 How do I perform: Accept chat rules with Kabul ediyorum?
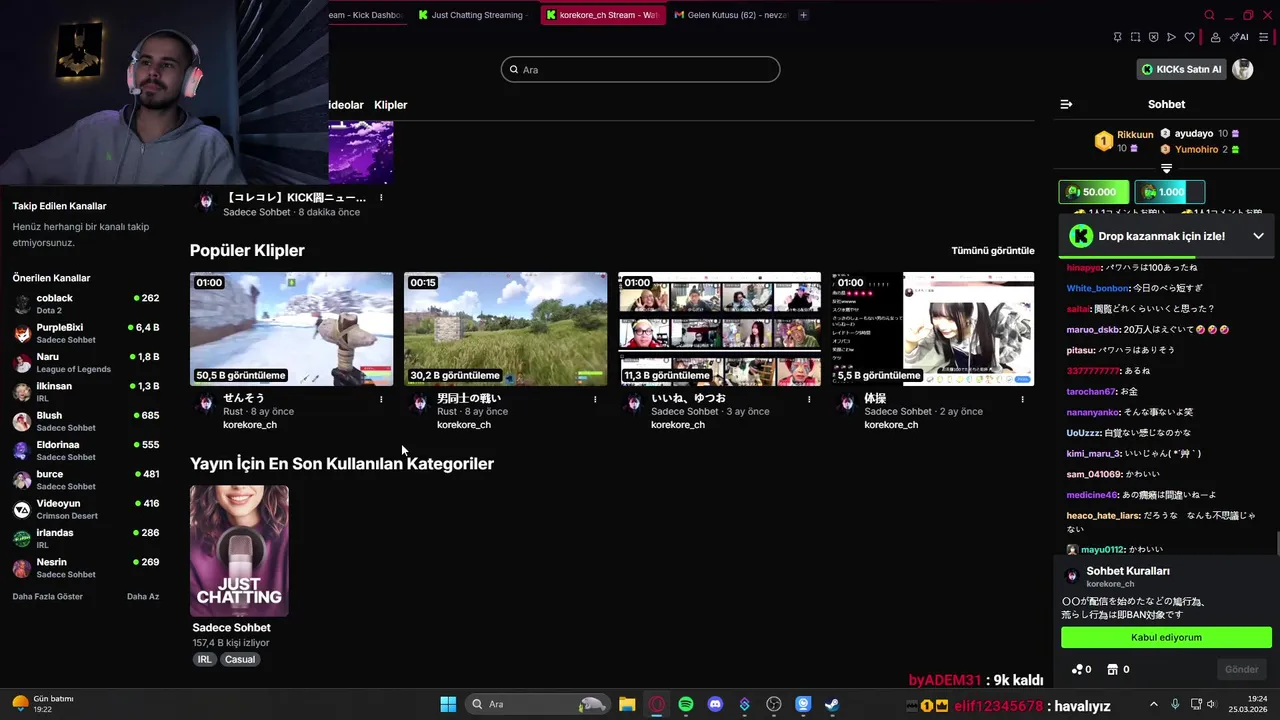pos(1166,637)
